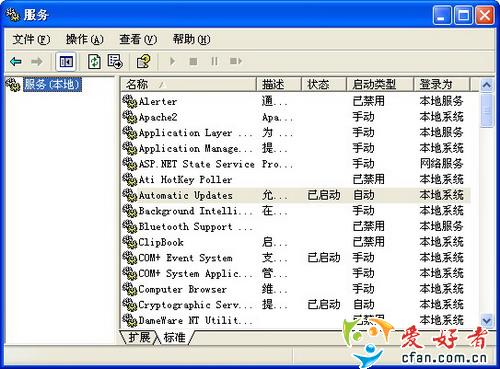
Task: Stop the service with stop icon
Action: pyautogui.click(x=193, y=61)
